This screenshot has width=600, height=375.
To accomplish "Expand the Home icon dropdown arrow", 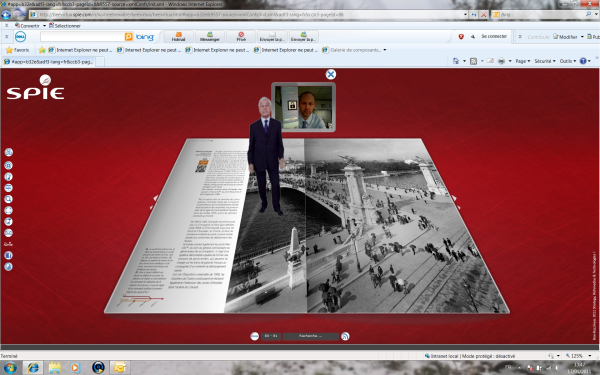I will [x=464, y=61].
